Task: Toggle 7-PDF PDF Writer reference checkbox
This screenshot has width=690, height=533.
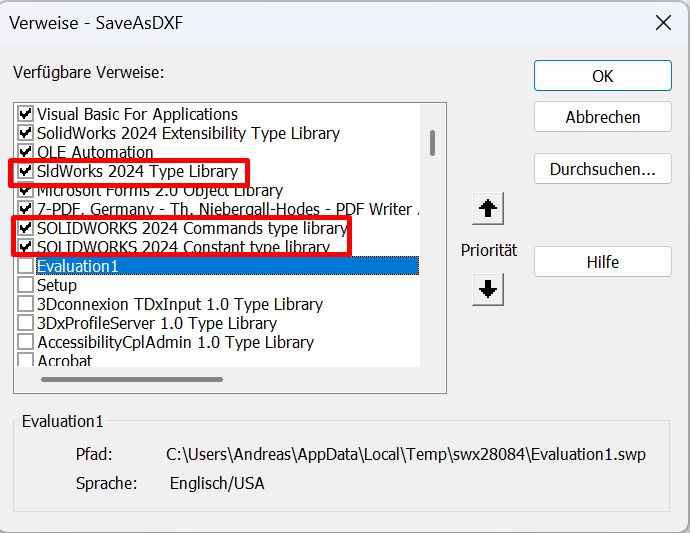Action: pos(25,209)
